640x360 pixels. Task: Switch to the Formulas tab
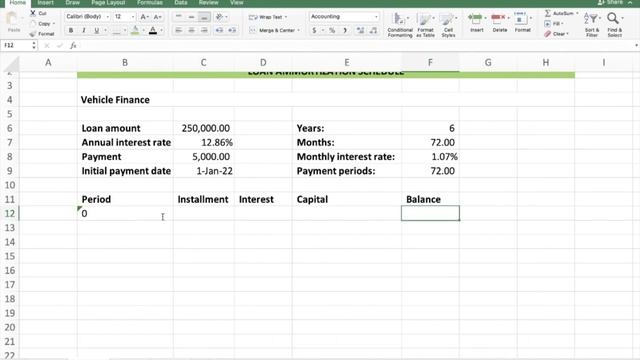click(x=150, y=2)
